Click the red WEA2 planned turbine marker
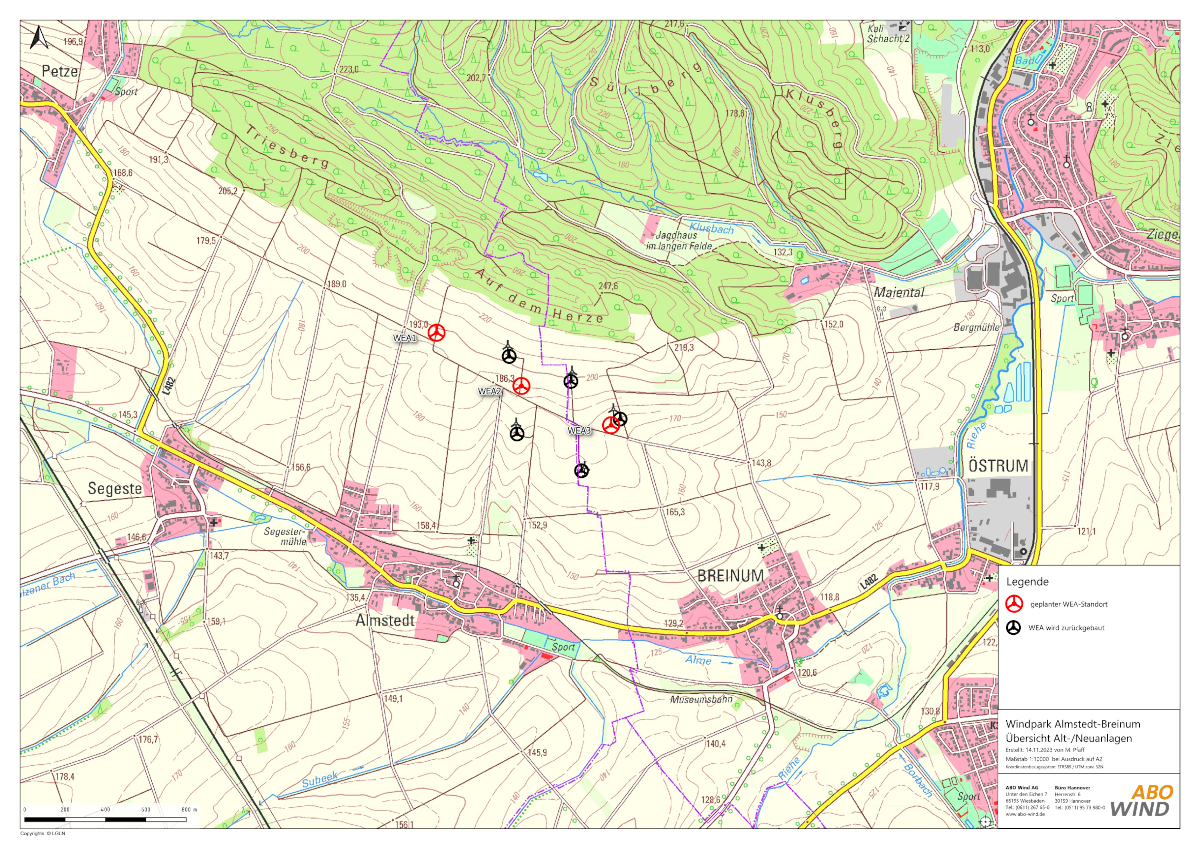Viewport: 1200px width, 849px height. click(x=522, y=386)
